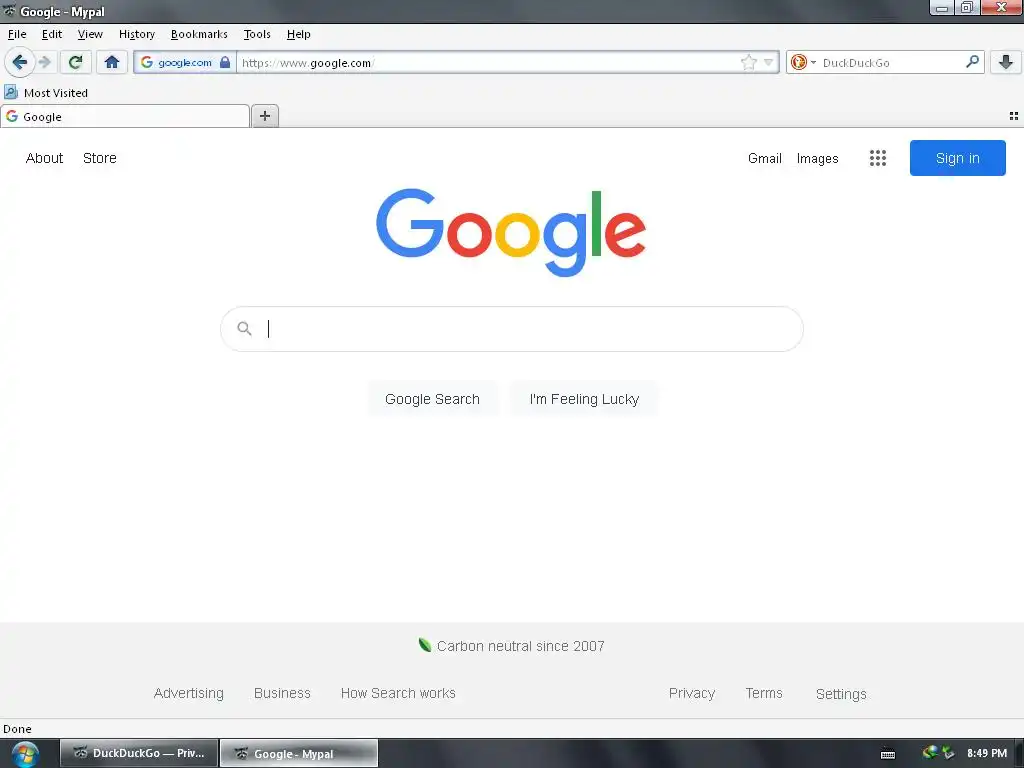
Task: Click the magnifier icon in Google search box
Action: point(244,328)
